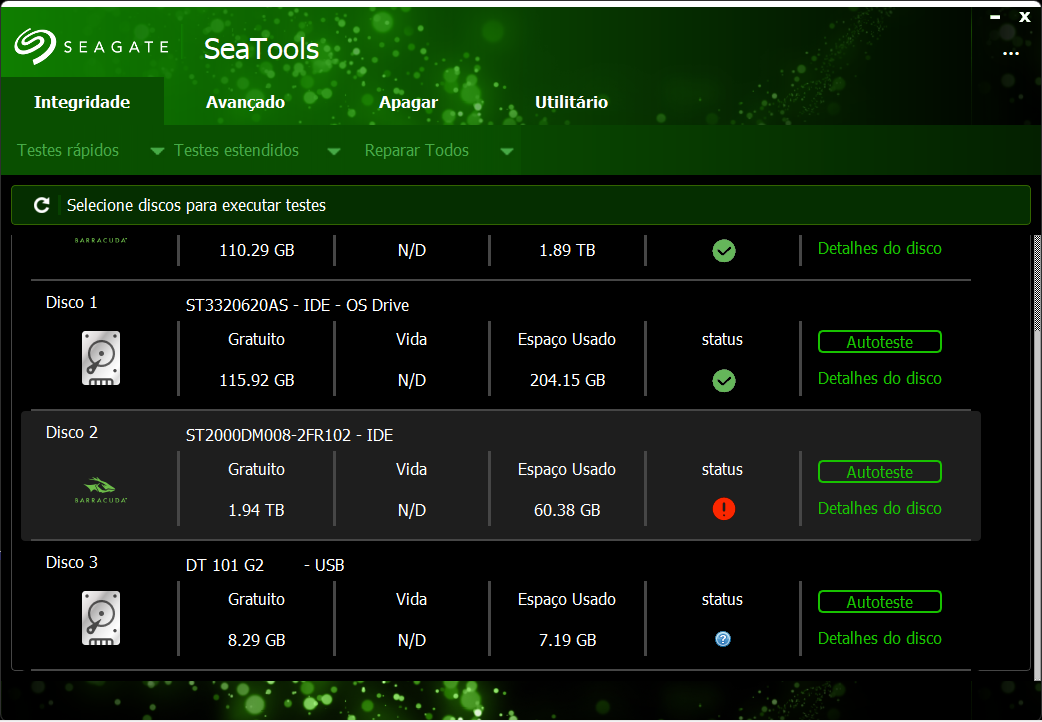Screen dimensions: 1042x722
Task: Click the 204.15 GB used space value
Action: pos(568,380)
